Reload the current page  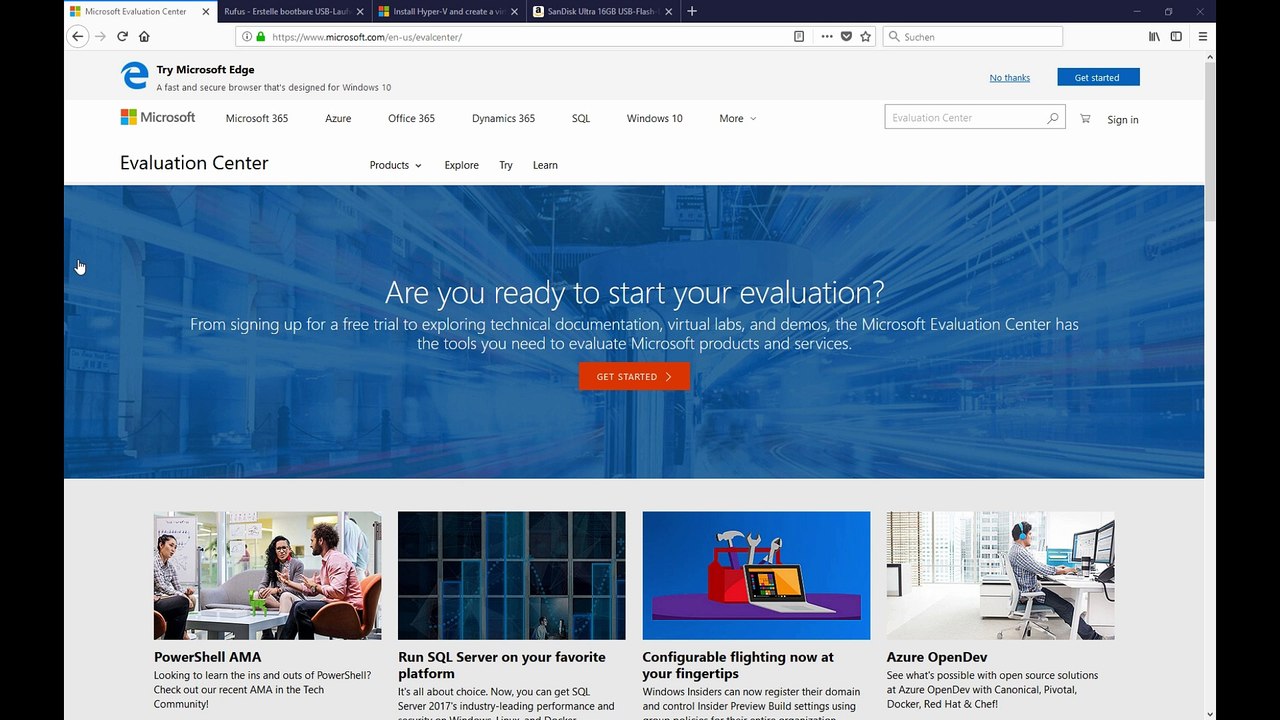click(x=122, y=36)
